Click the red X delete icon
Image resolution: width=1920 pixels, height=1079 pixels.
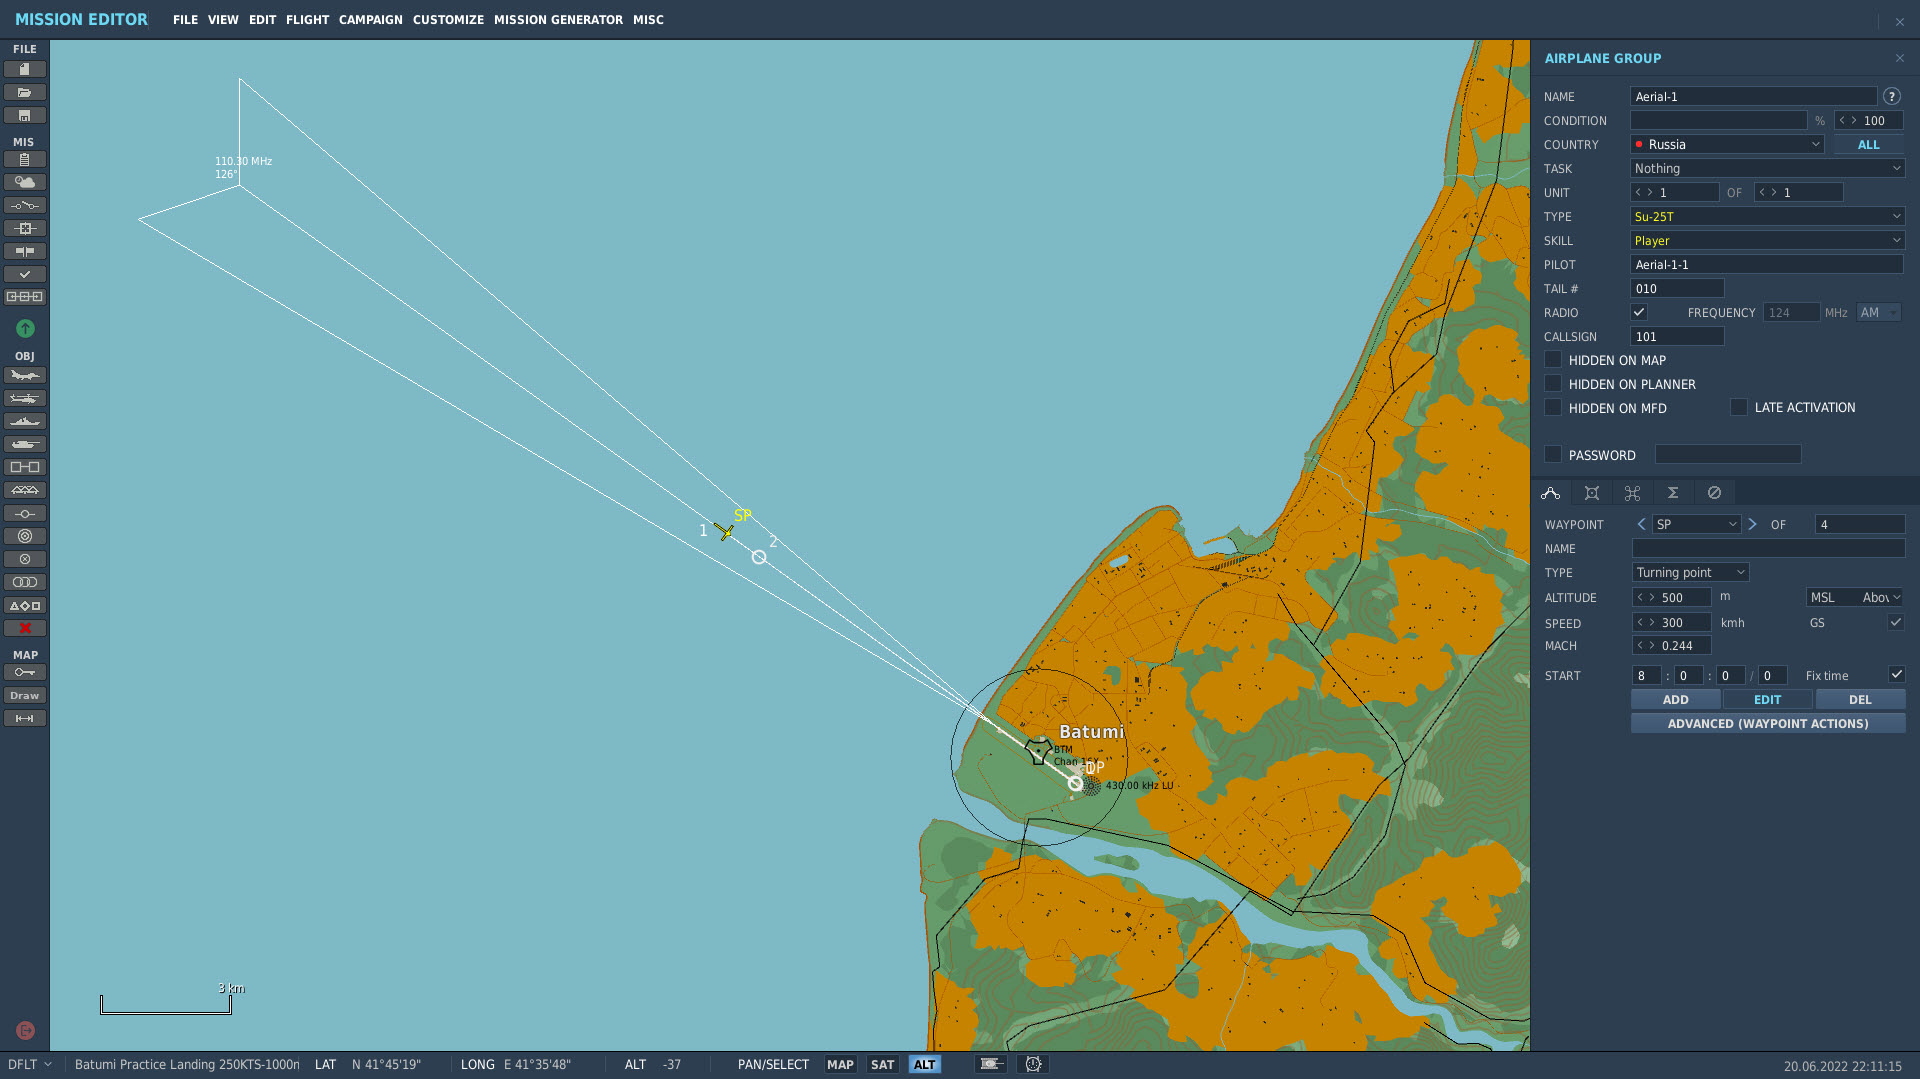click(25, 629)
